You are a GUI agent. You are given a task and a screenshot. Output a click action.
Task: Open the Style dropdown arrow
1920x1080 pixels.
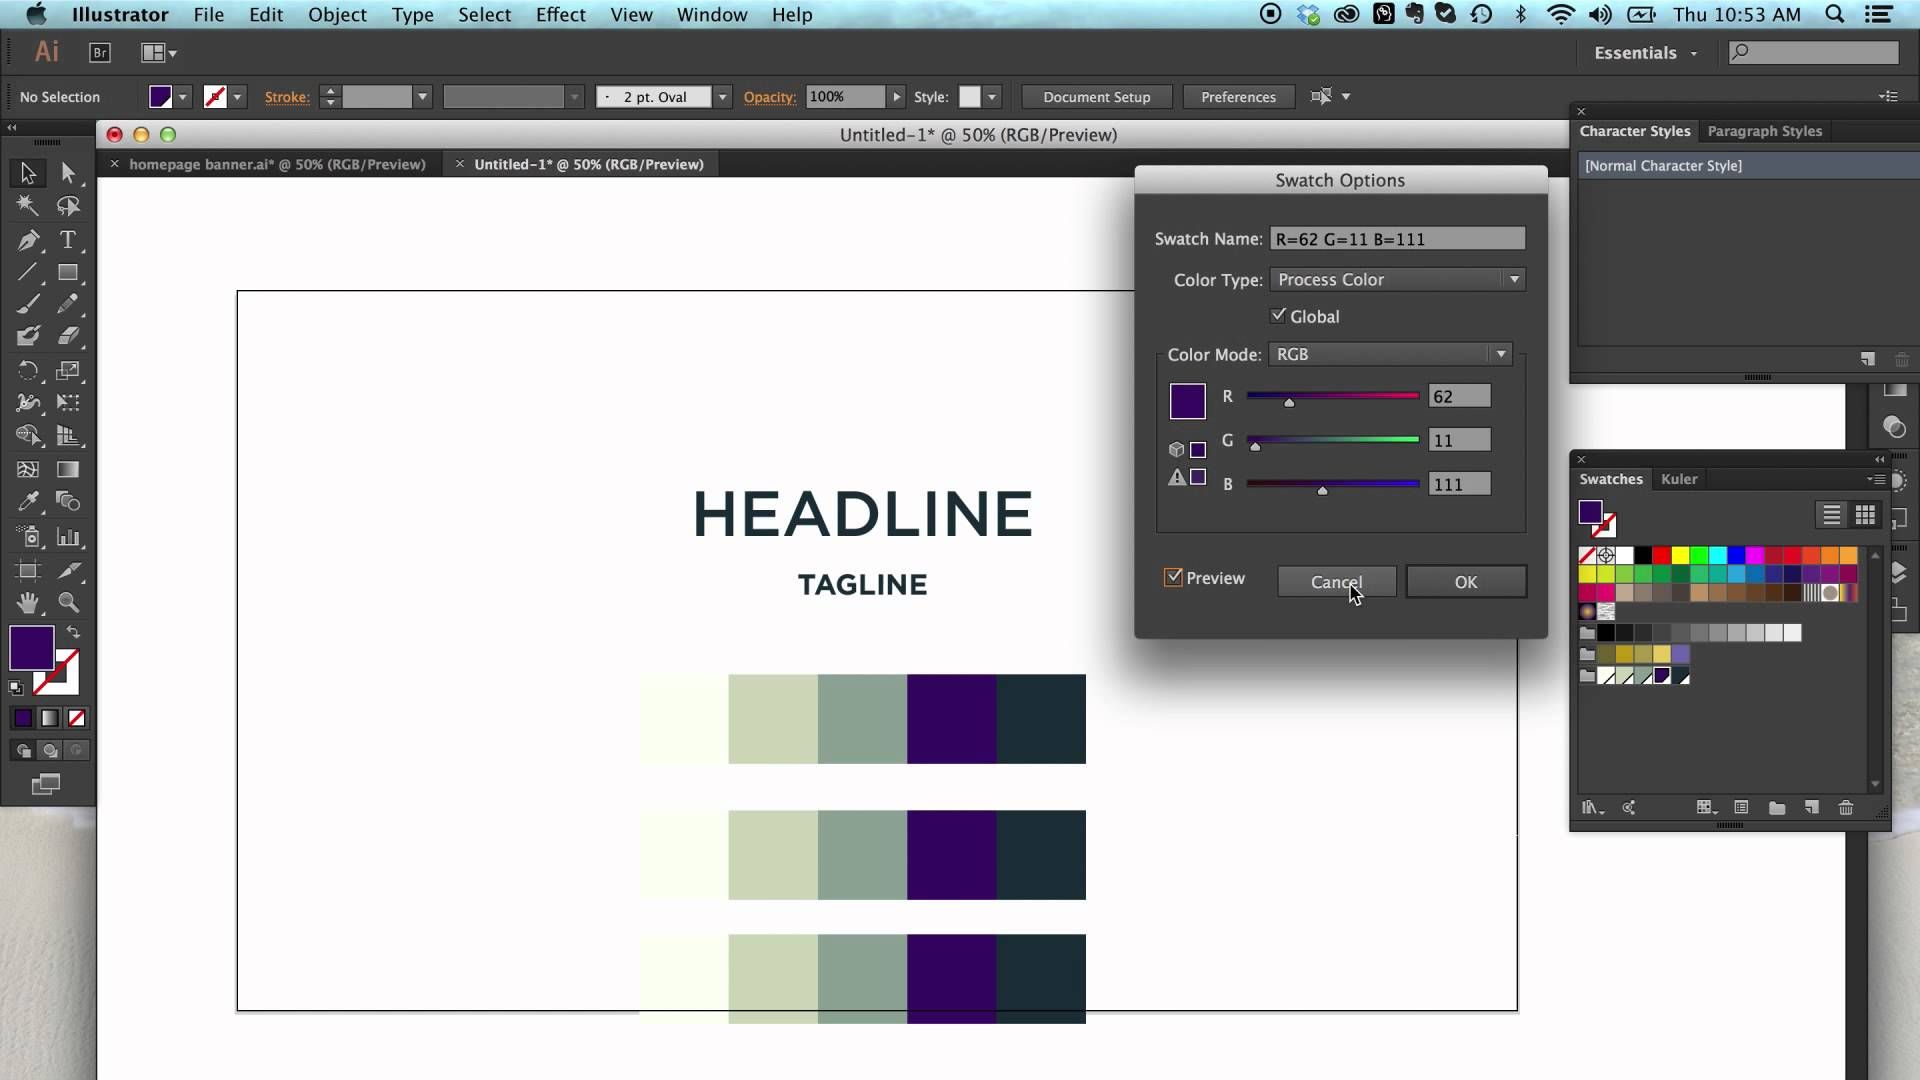tap(992, 97)
